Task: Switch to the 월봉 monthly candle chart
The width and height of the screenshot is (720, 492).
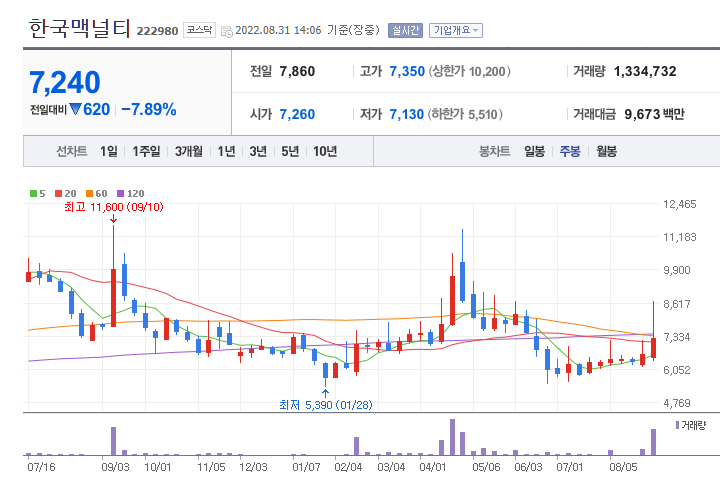Action: tap(607, 151)
